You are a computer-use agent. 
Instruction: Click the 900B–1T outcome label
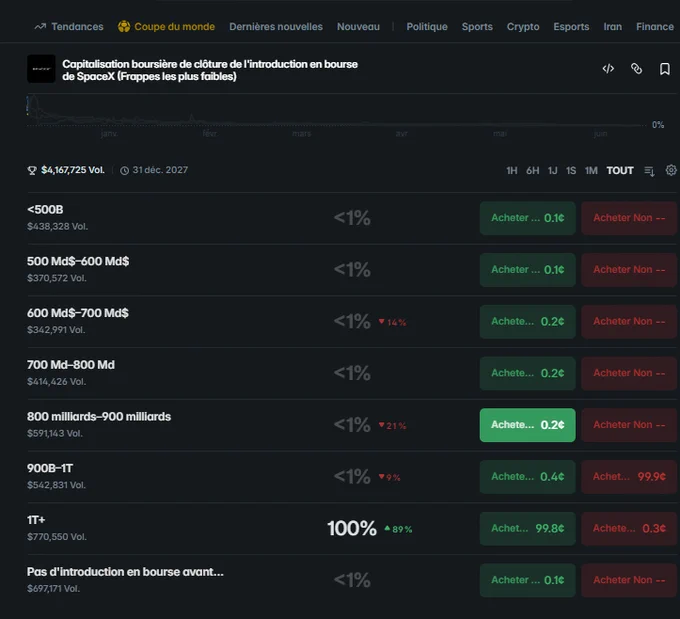[x=50, y=468]
